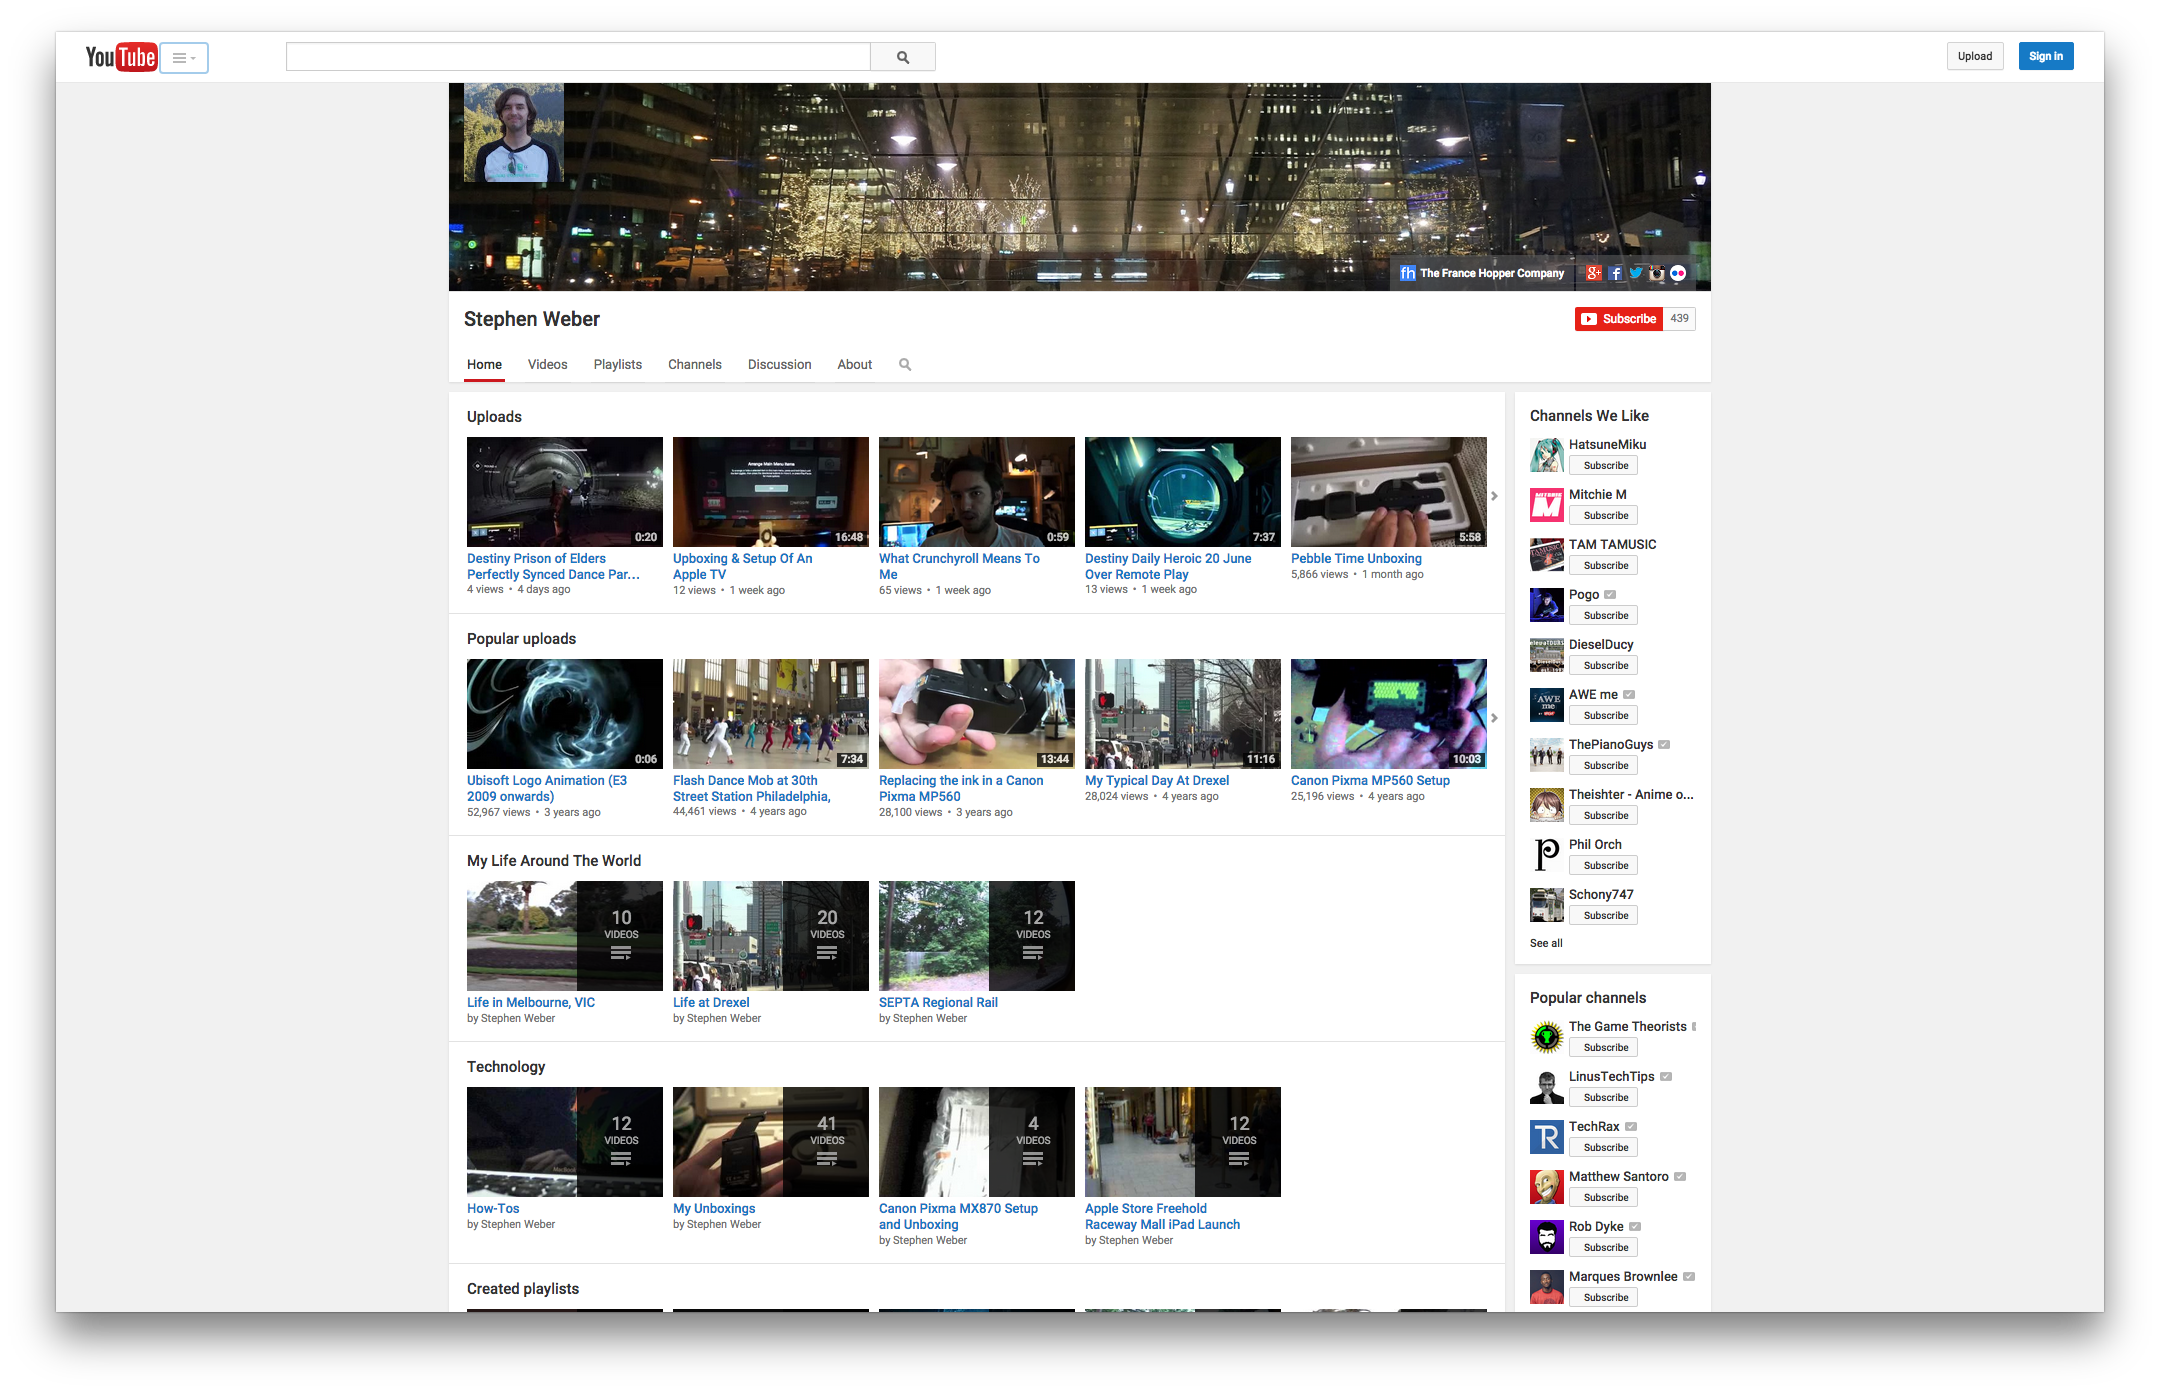Focus the YouTube search input field
Screen dimensions: 2160x1392
[x=578, y=57]
